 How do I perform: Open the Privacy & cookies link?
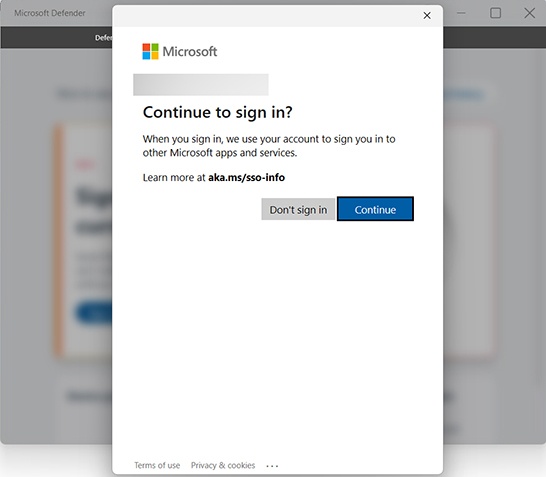pyautogui.click(x=223, y=465)
